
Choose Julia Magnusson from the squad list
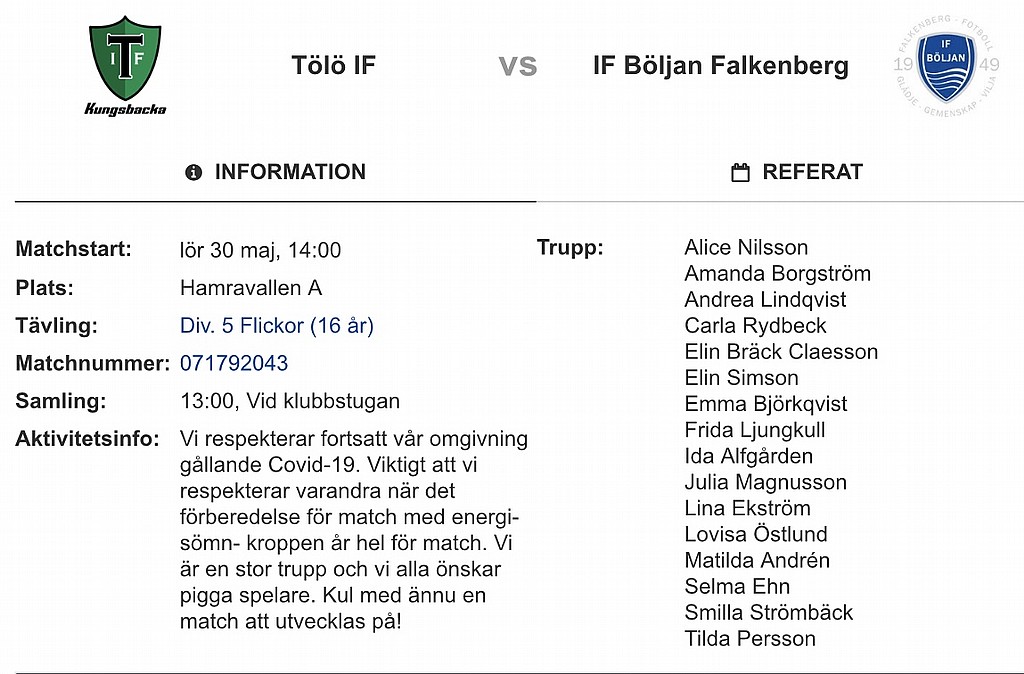pyautogui.click(x=765, y=482)
